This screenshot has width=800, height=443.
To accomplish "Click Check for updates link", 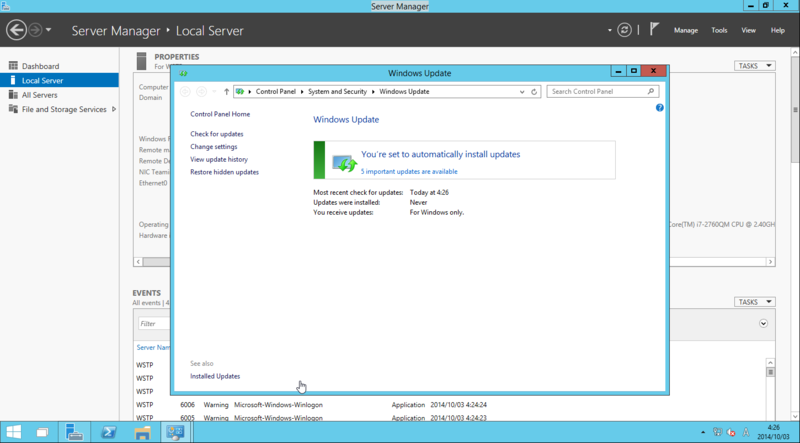I will [217, 134].
